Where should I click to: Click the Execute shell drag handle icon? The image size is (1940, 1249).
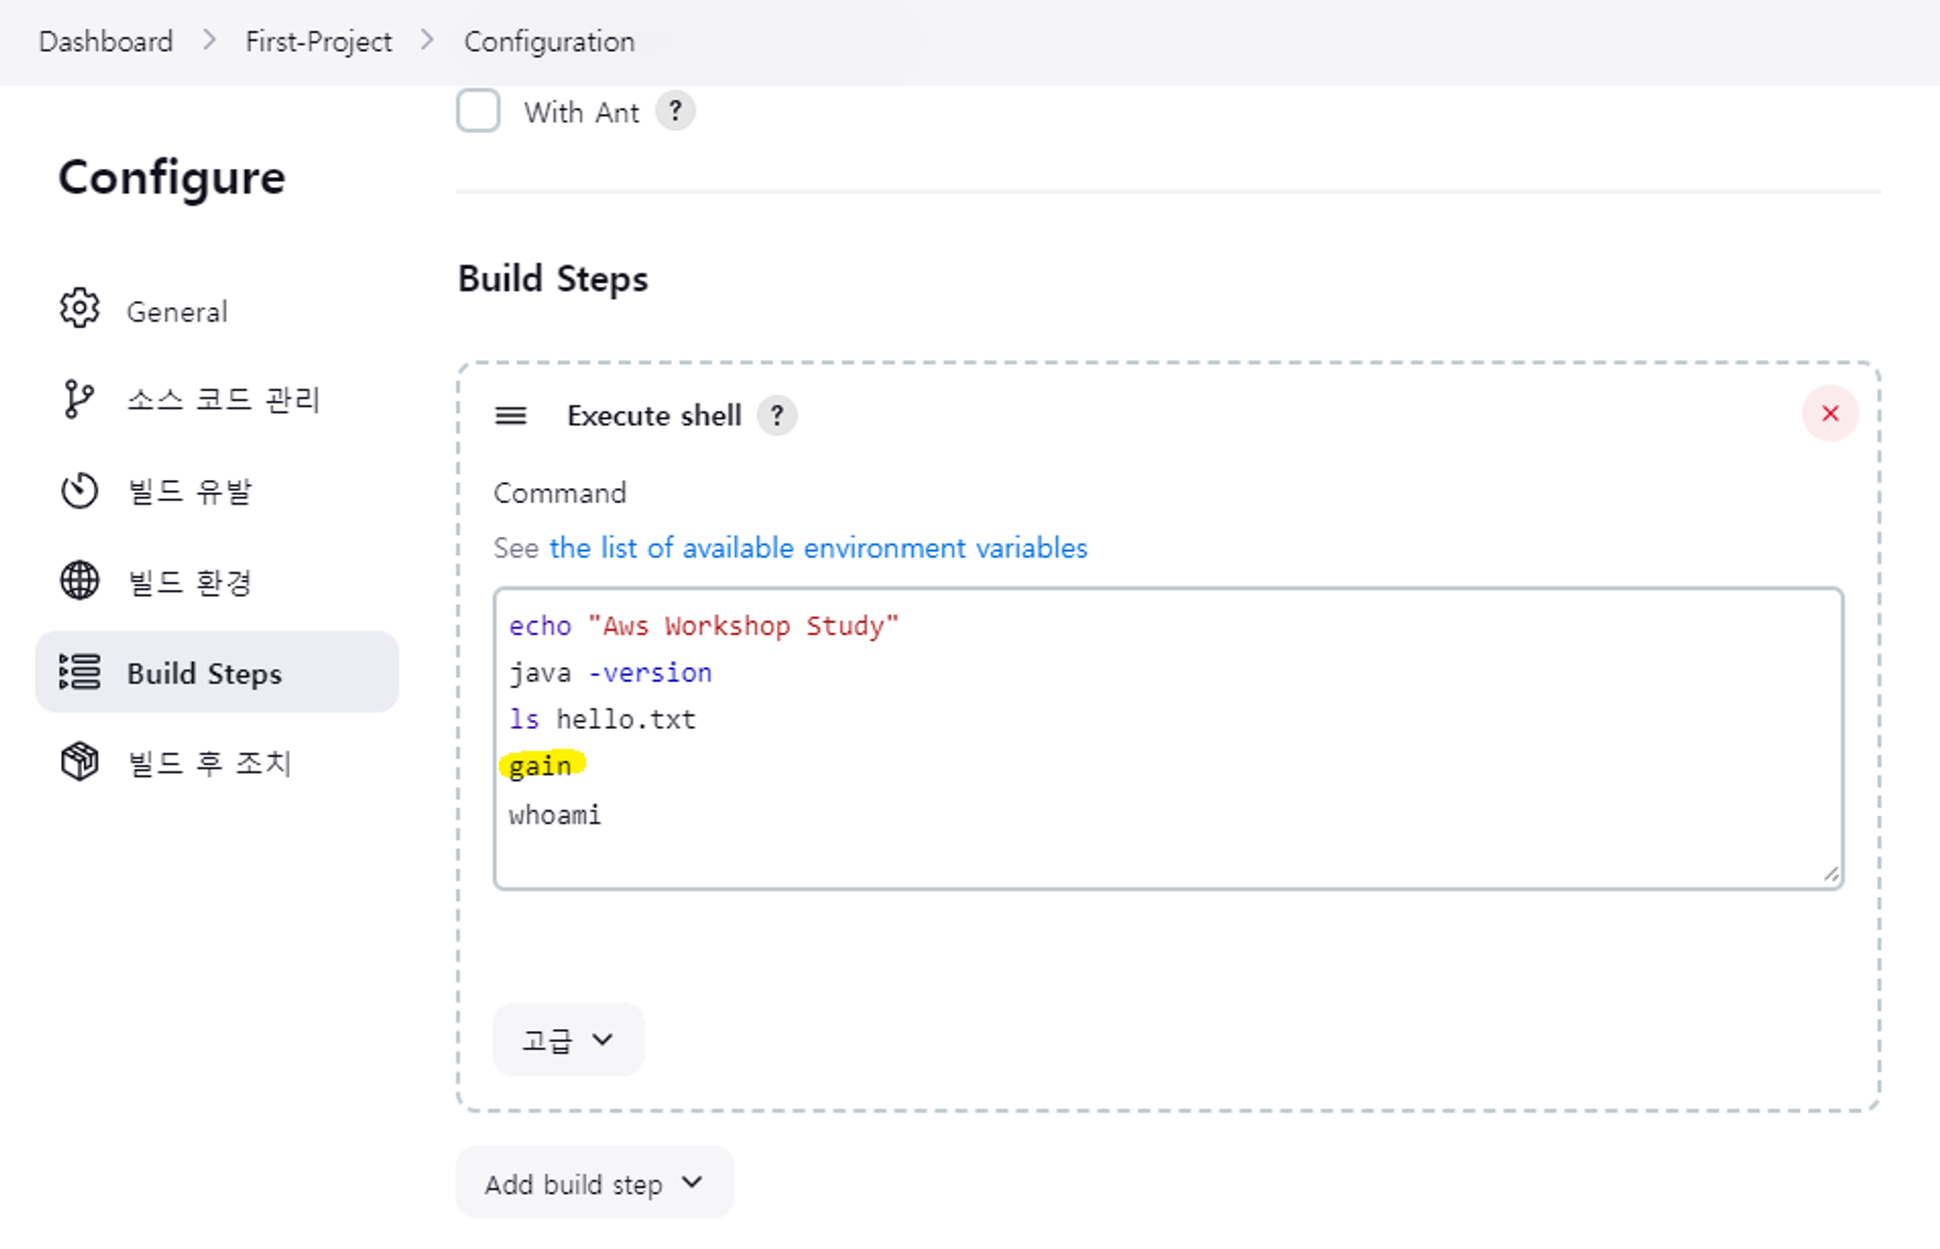510,415
